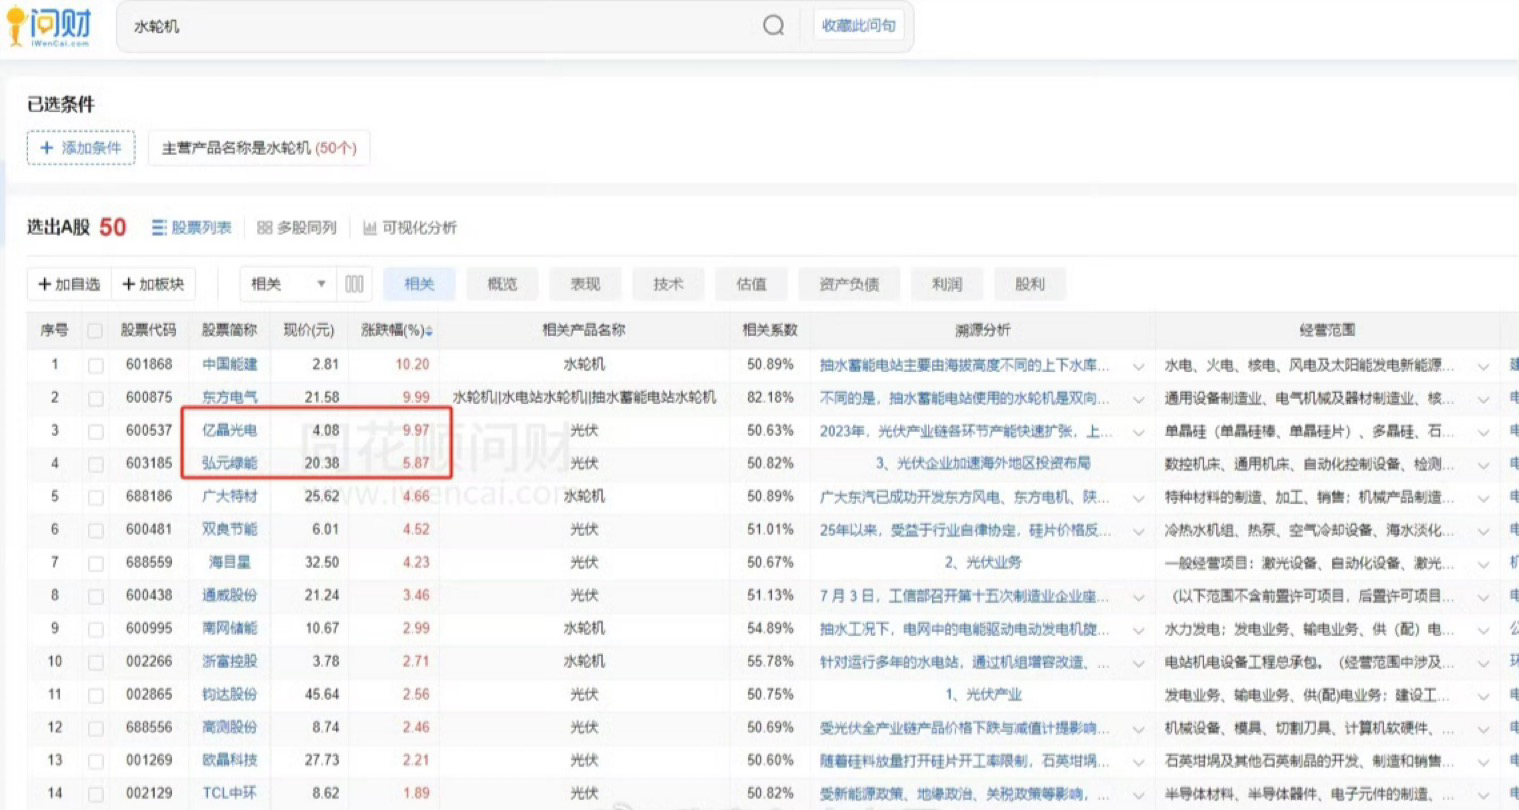Image resolution: width=1519 pixels, height=810 pixels.
Task: Click the 现价(元) column header
Action: pyautogui.click(x=308, y=330)
